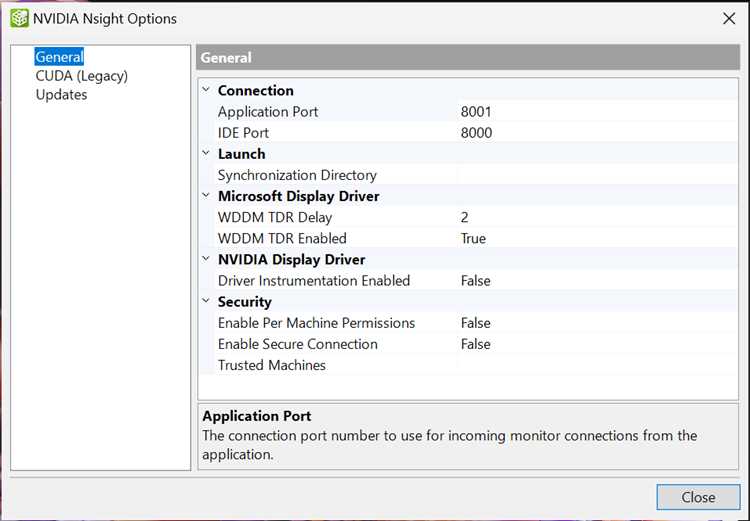Change Driver Instrumentation Enabled False value
The image size is (750, 521).
597,280
